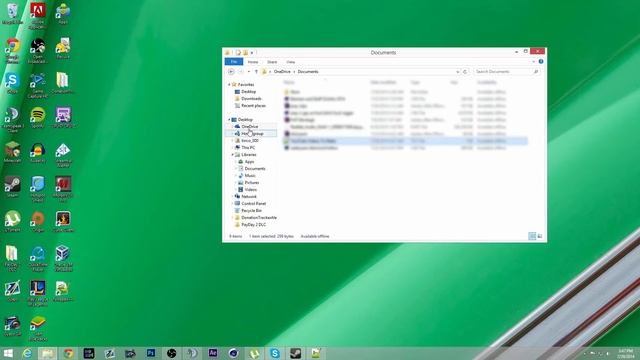Select OneDrive in the navigation pane
640x360 pixels.
(x=247, y=127)
